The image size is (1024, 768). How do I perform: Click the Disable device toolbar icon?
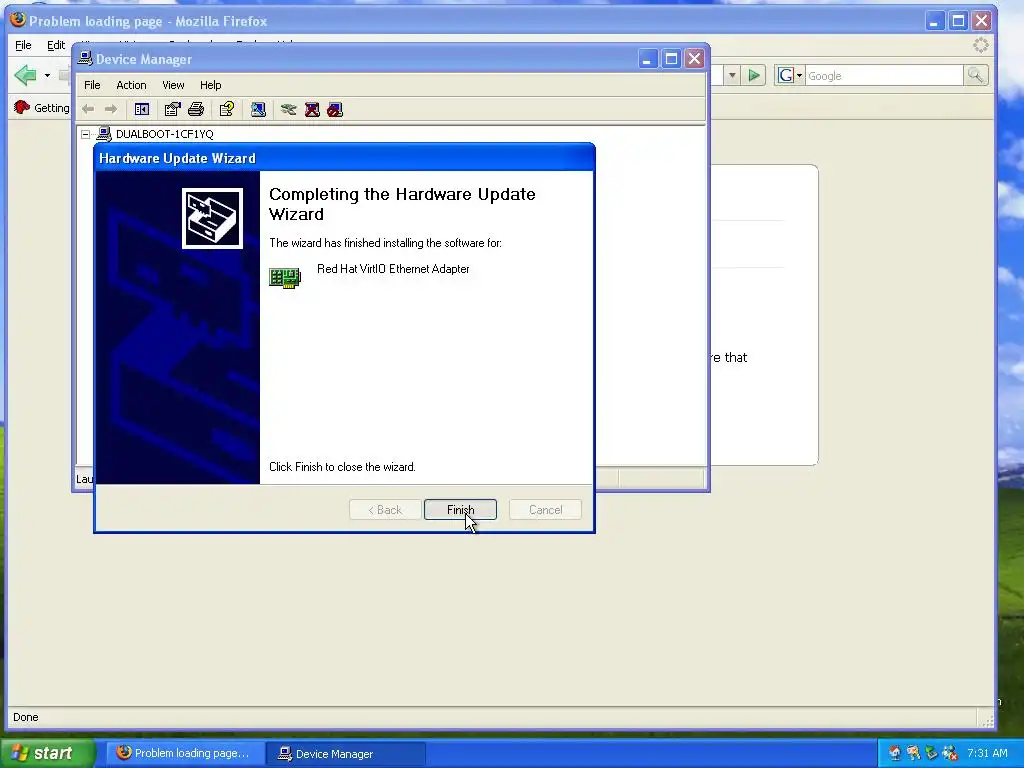click(335, 109)
